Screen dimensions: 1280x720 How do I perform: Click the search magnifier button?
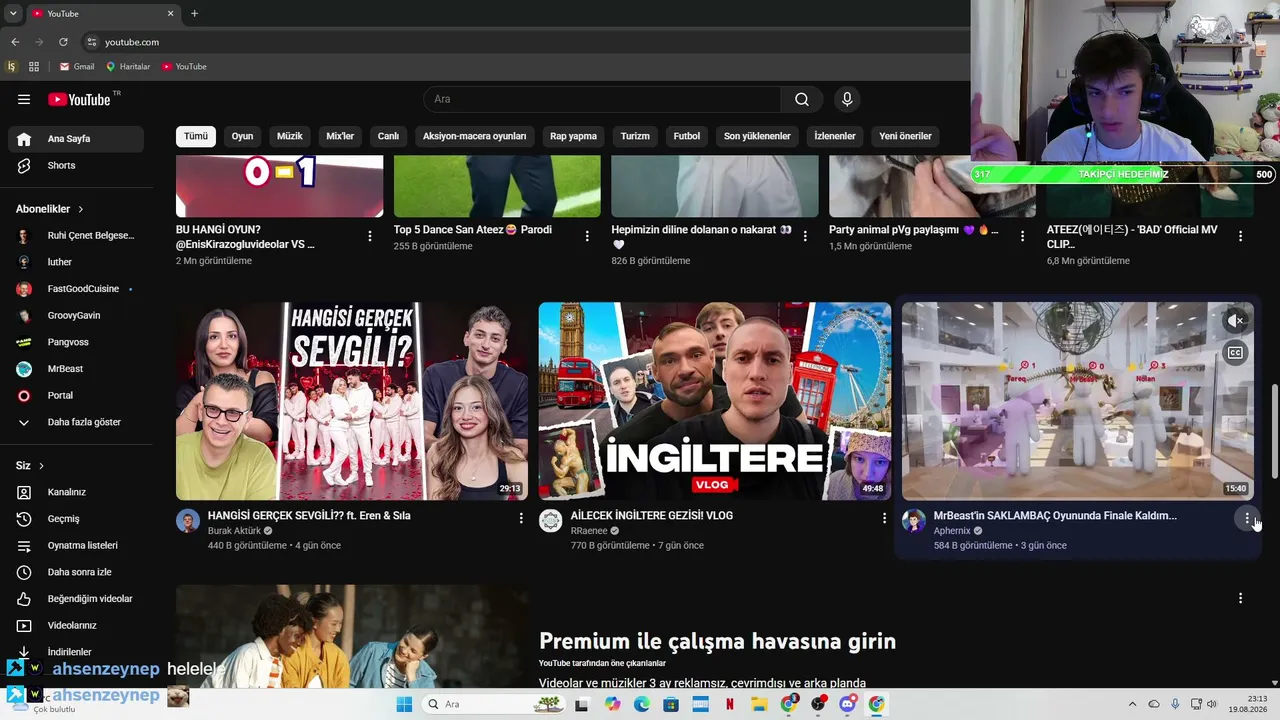(802, 99)
